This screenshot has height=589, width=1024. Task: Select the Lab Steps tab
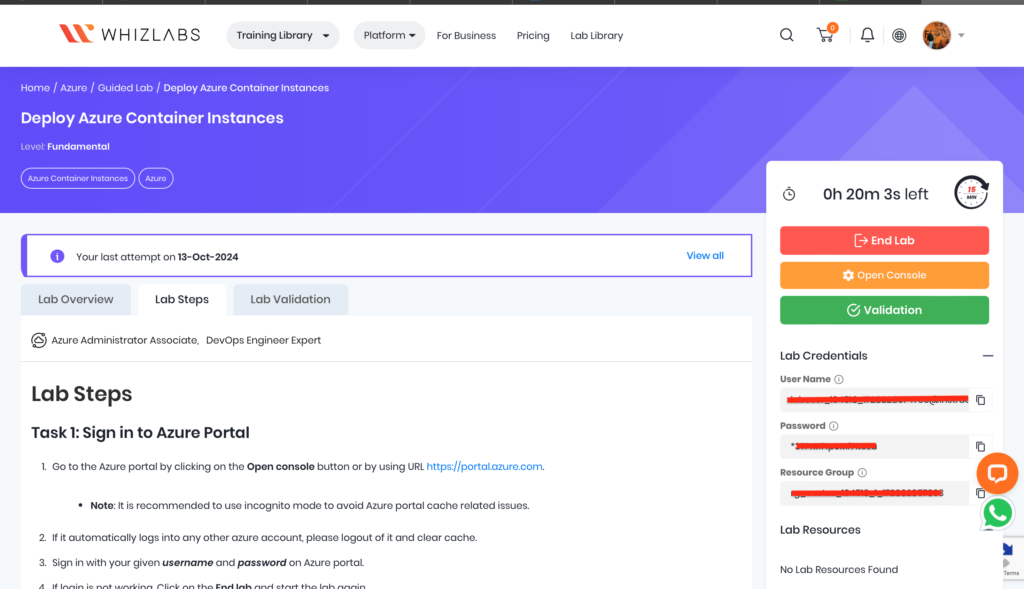point(182,299)
